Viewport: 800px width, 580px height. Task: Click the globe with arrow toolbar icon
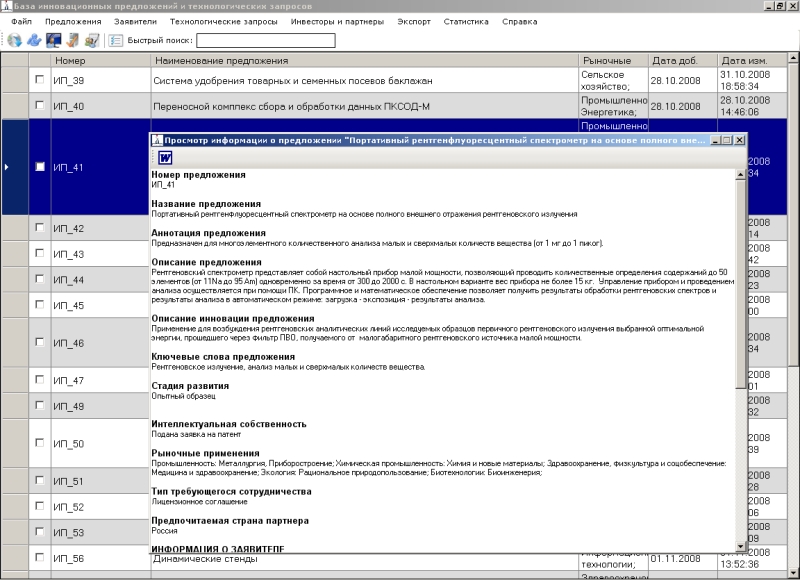(x=14, y=40)
